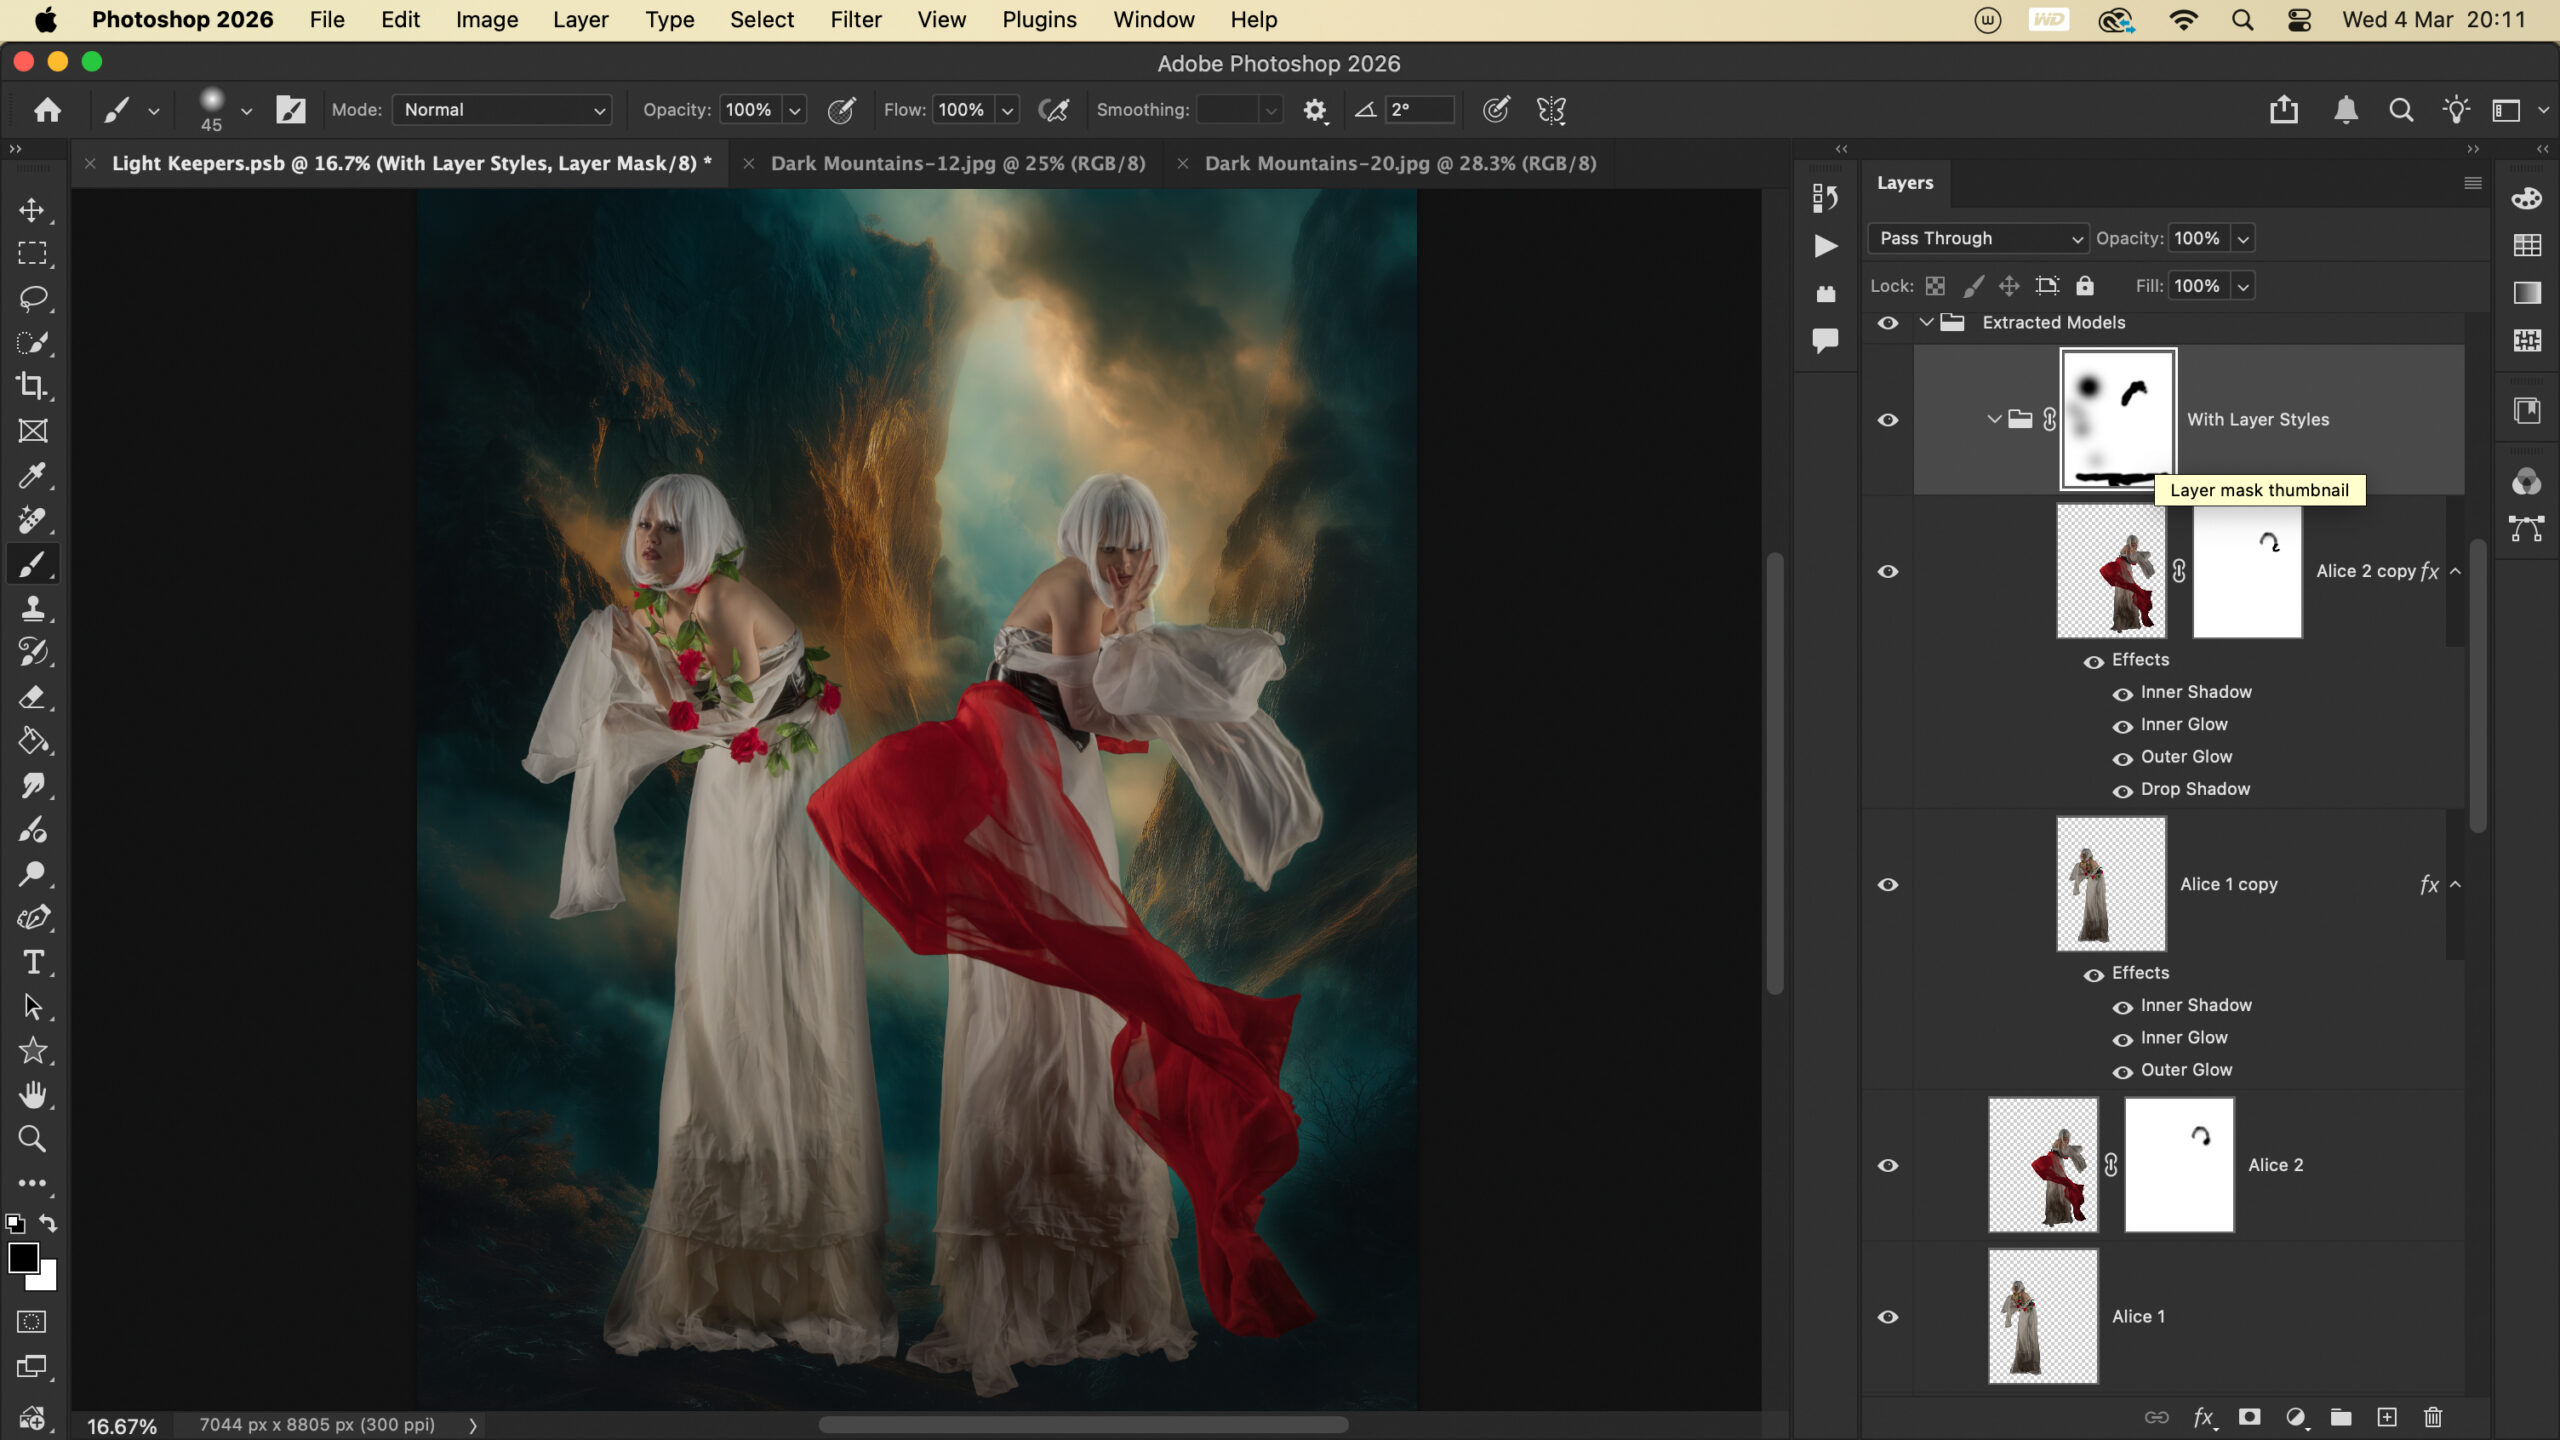Click the delete layer trash icon
Screen dimensions: 2560x1440
coord(2433,1417)
